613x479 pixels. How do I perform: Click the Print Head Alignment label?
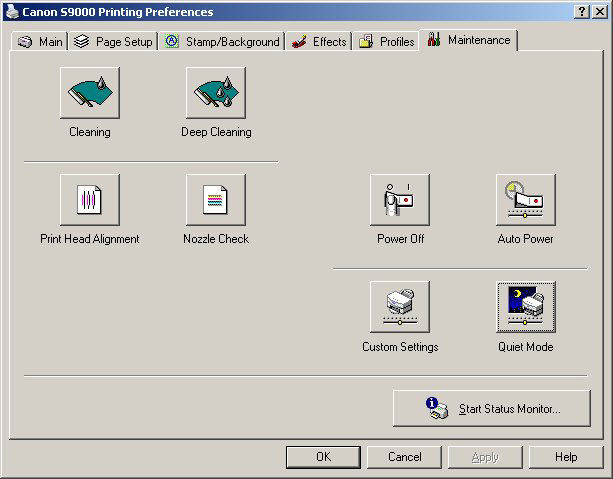(90, 239)
